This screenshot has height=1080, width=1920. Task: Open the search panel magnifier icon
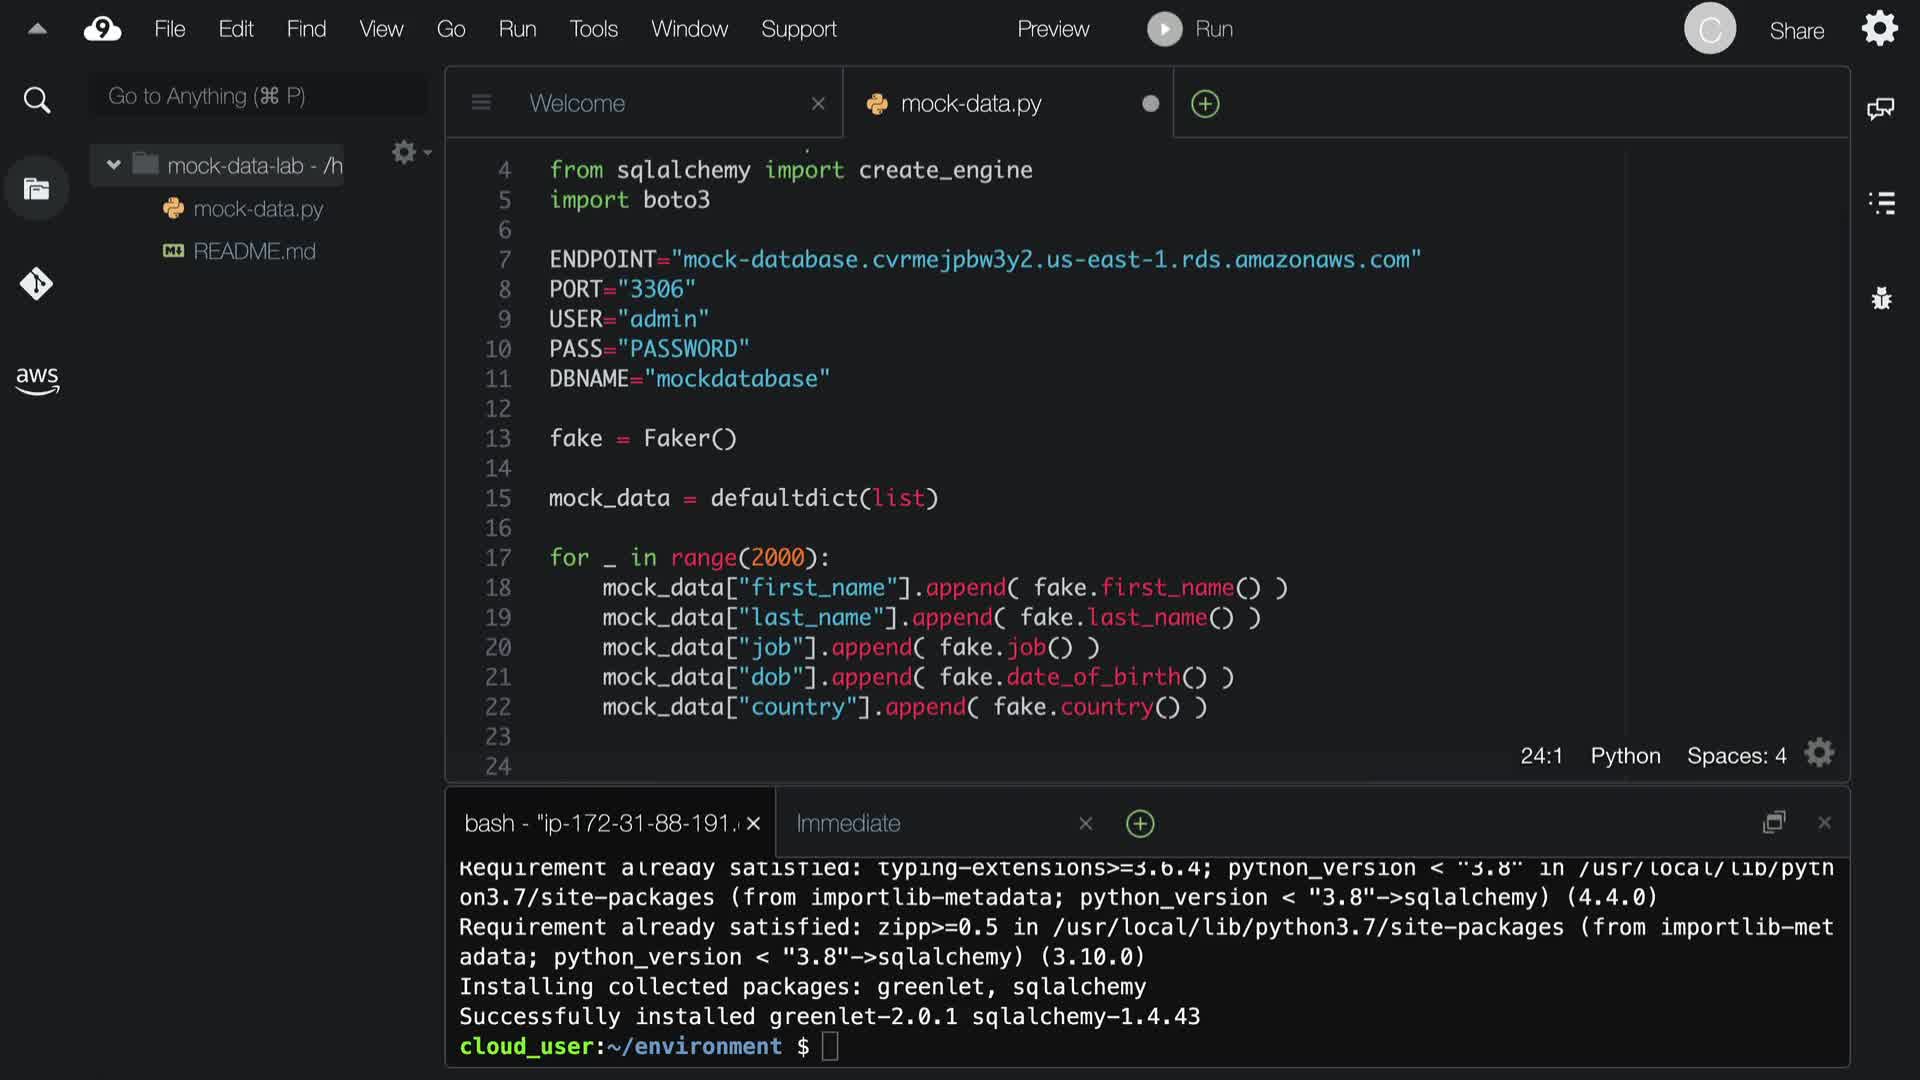point(37,100)
